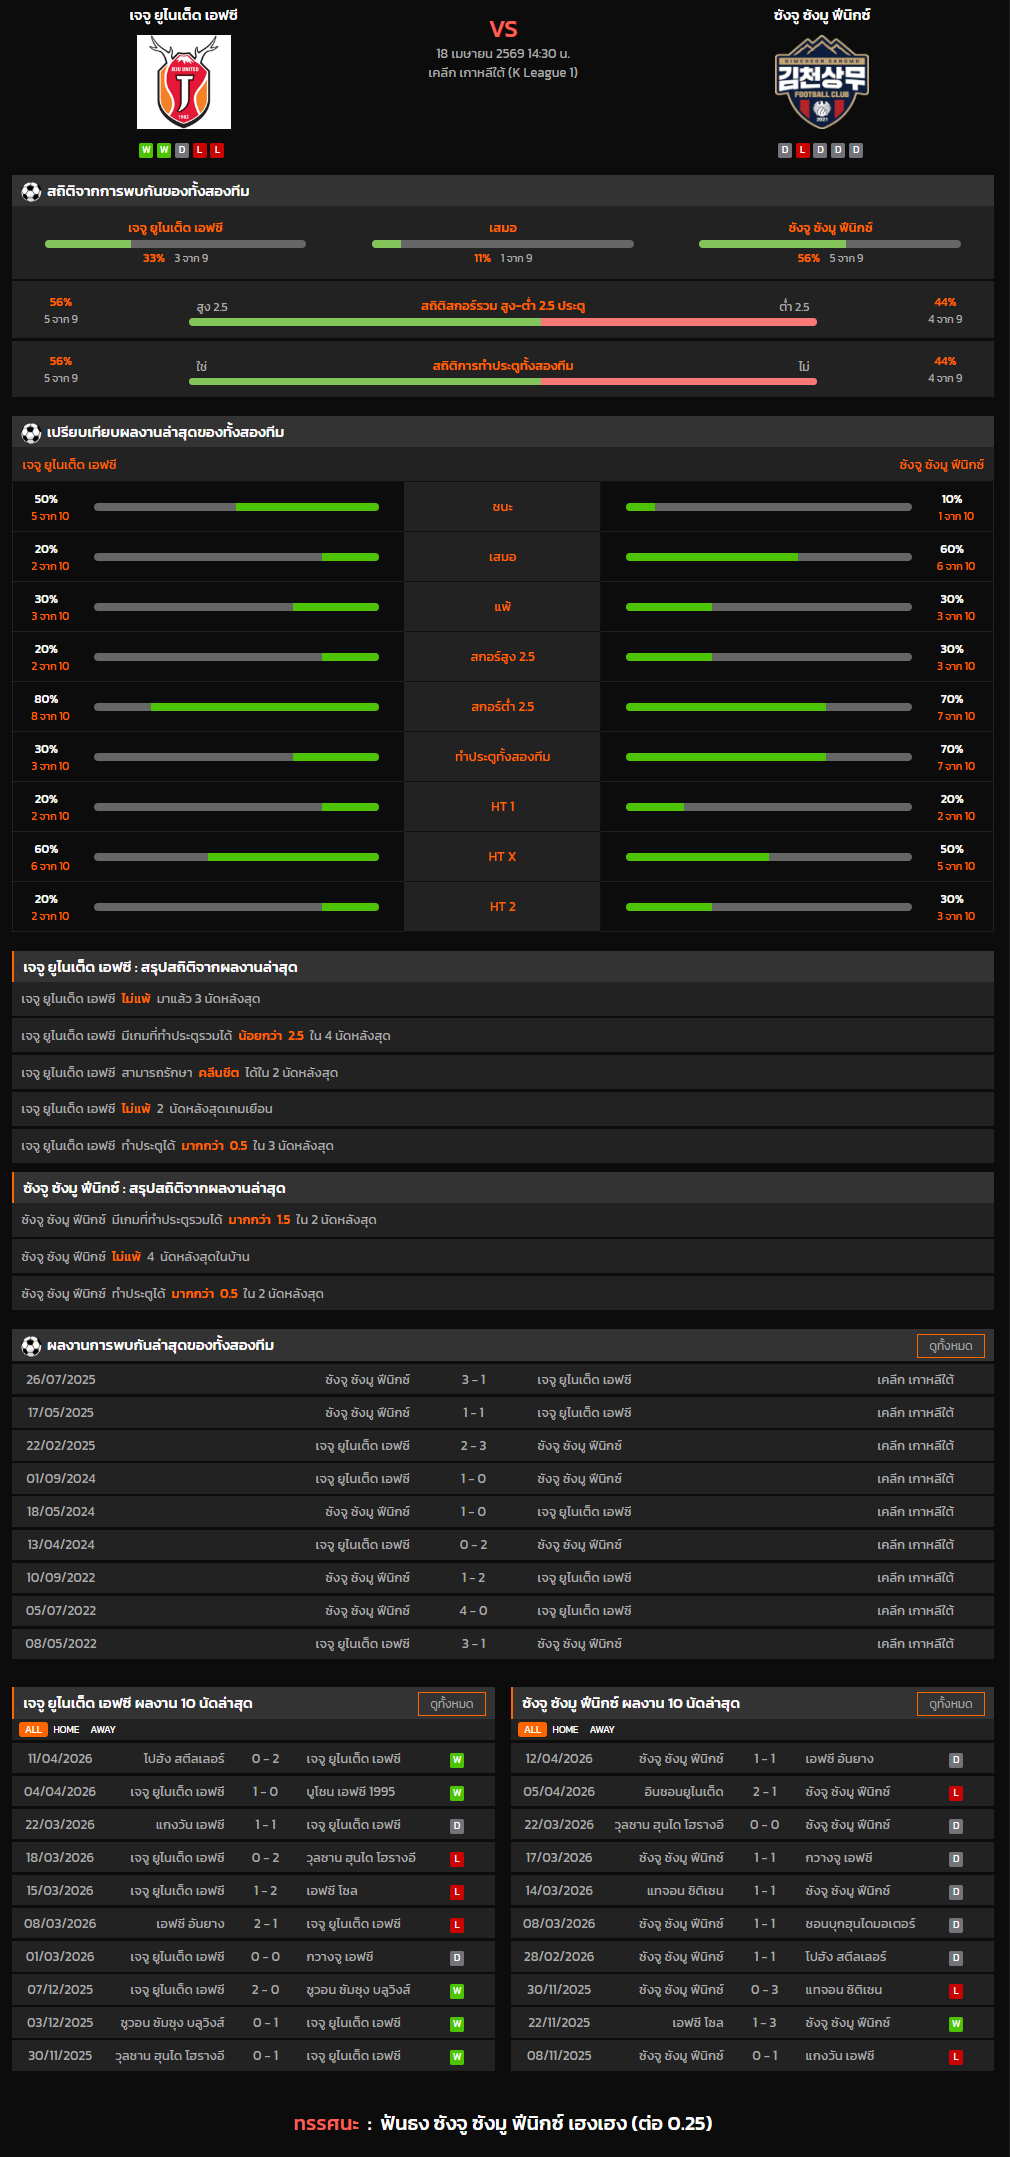Click the red L badge on 18/03/2026 match
The height and width of the screenshot is (2157, 1010).
pos(456,1859)
